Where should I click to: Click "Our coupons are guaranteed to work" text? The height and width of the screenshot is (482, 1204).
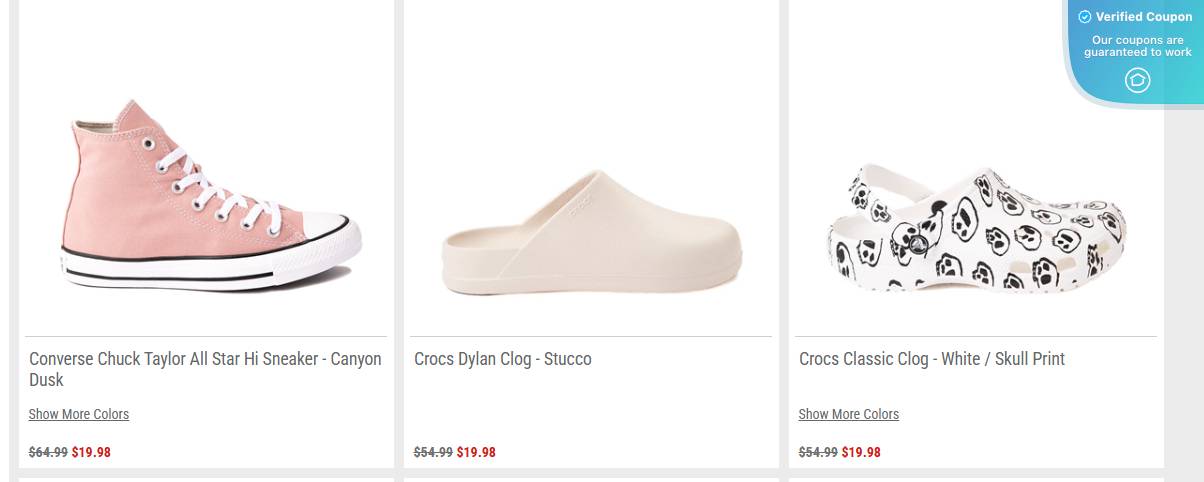pyautogui.click(x=1138, y=46)
